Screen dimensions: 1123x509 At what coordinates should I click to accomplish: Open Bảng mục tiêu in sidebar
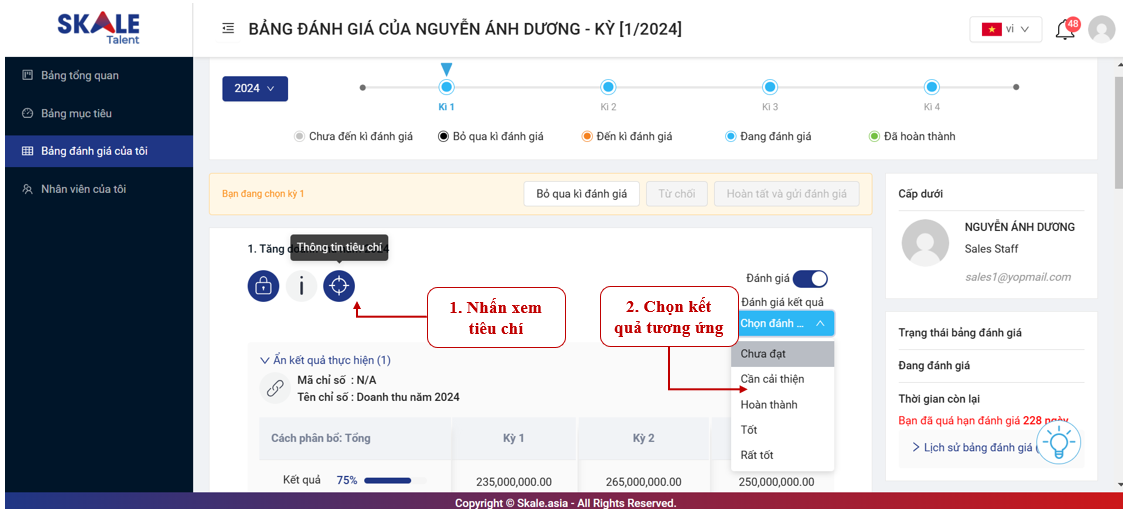(x=76, y=113)
